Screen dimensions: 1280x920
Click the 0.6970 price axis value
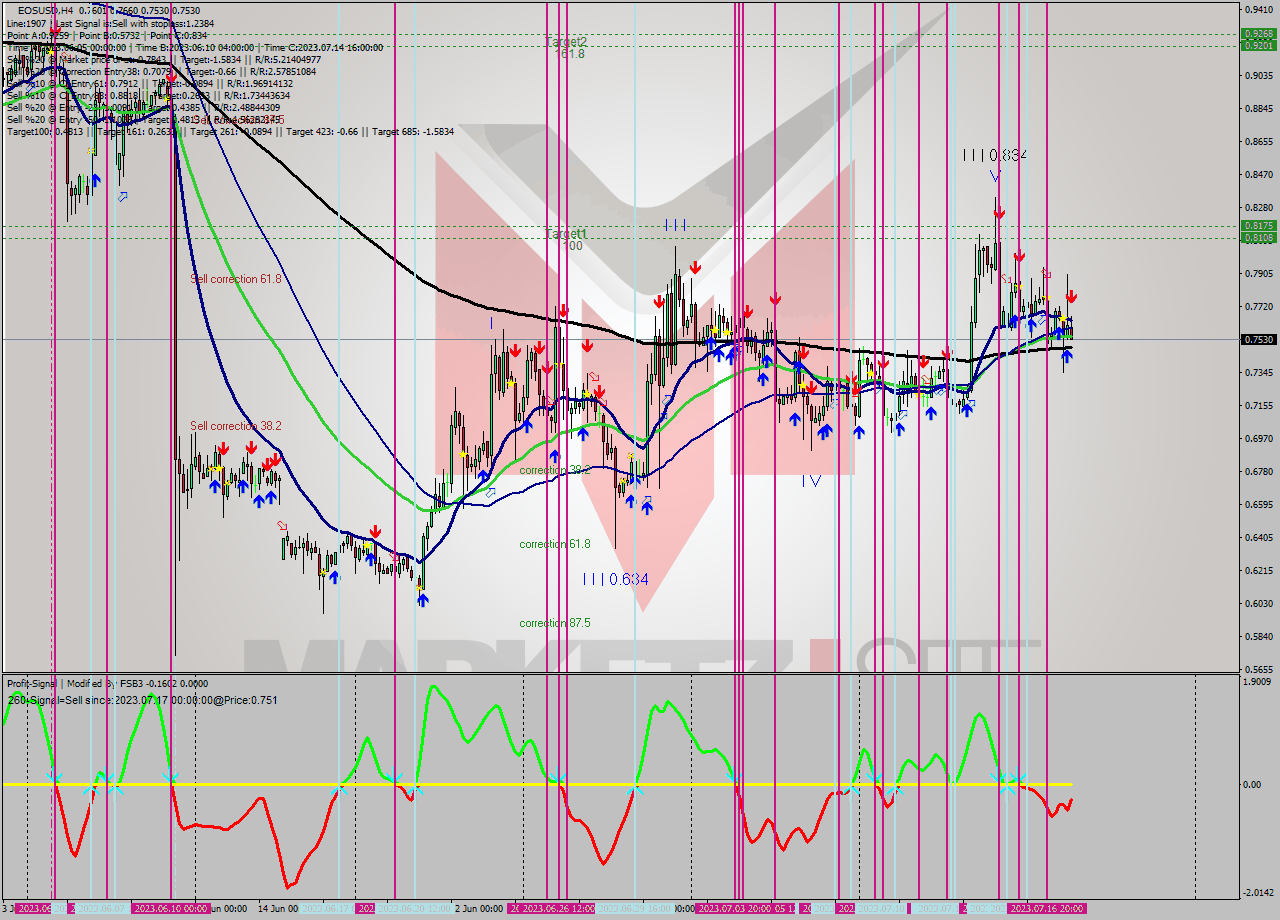[x=1258, y=438]
